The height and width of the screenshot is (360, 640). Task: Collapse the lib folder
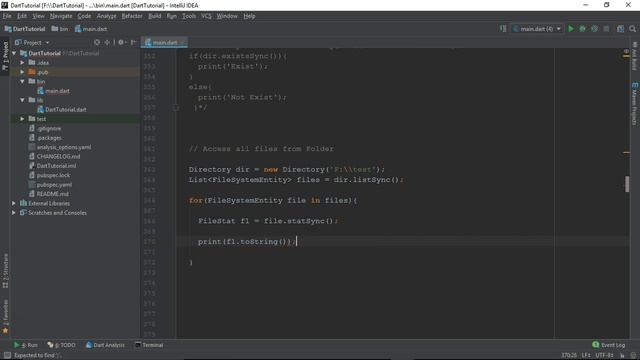point(22,100)
